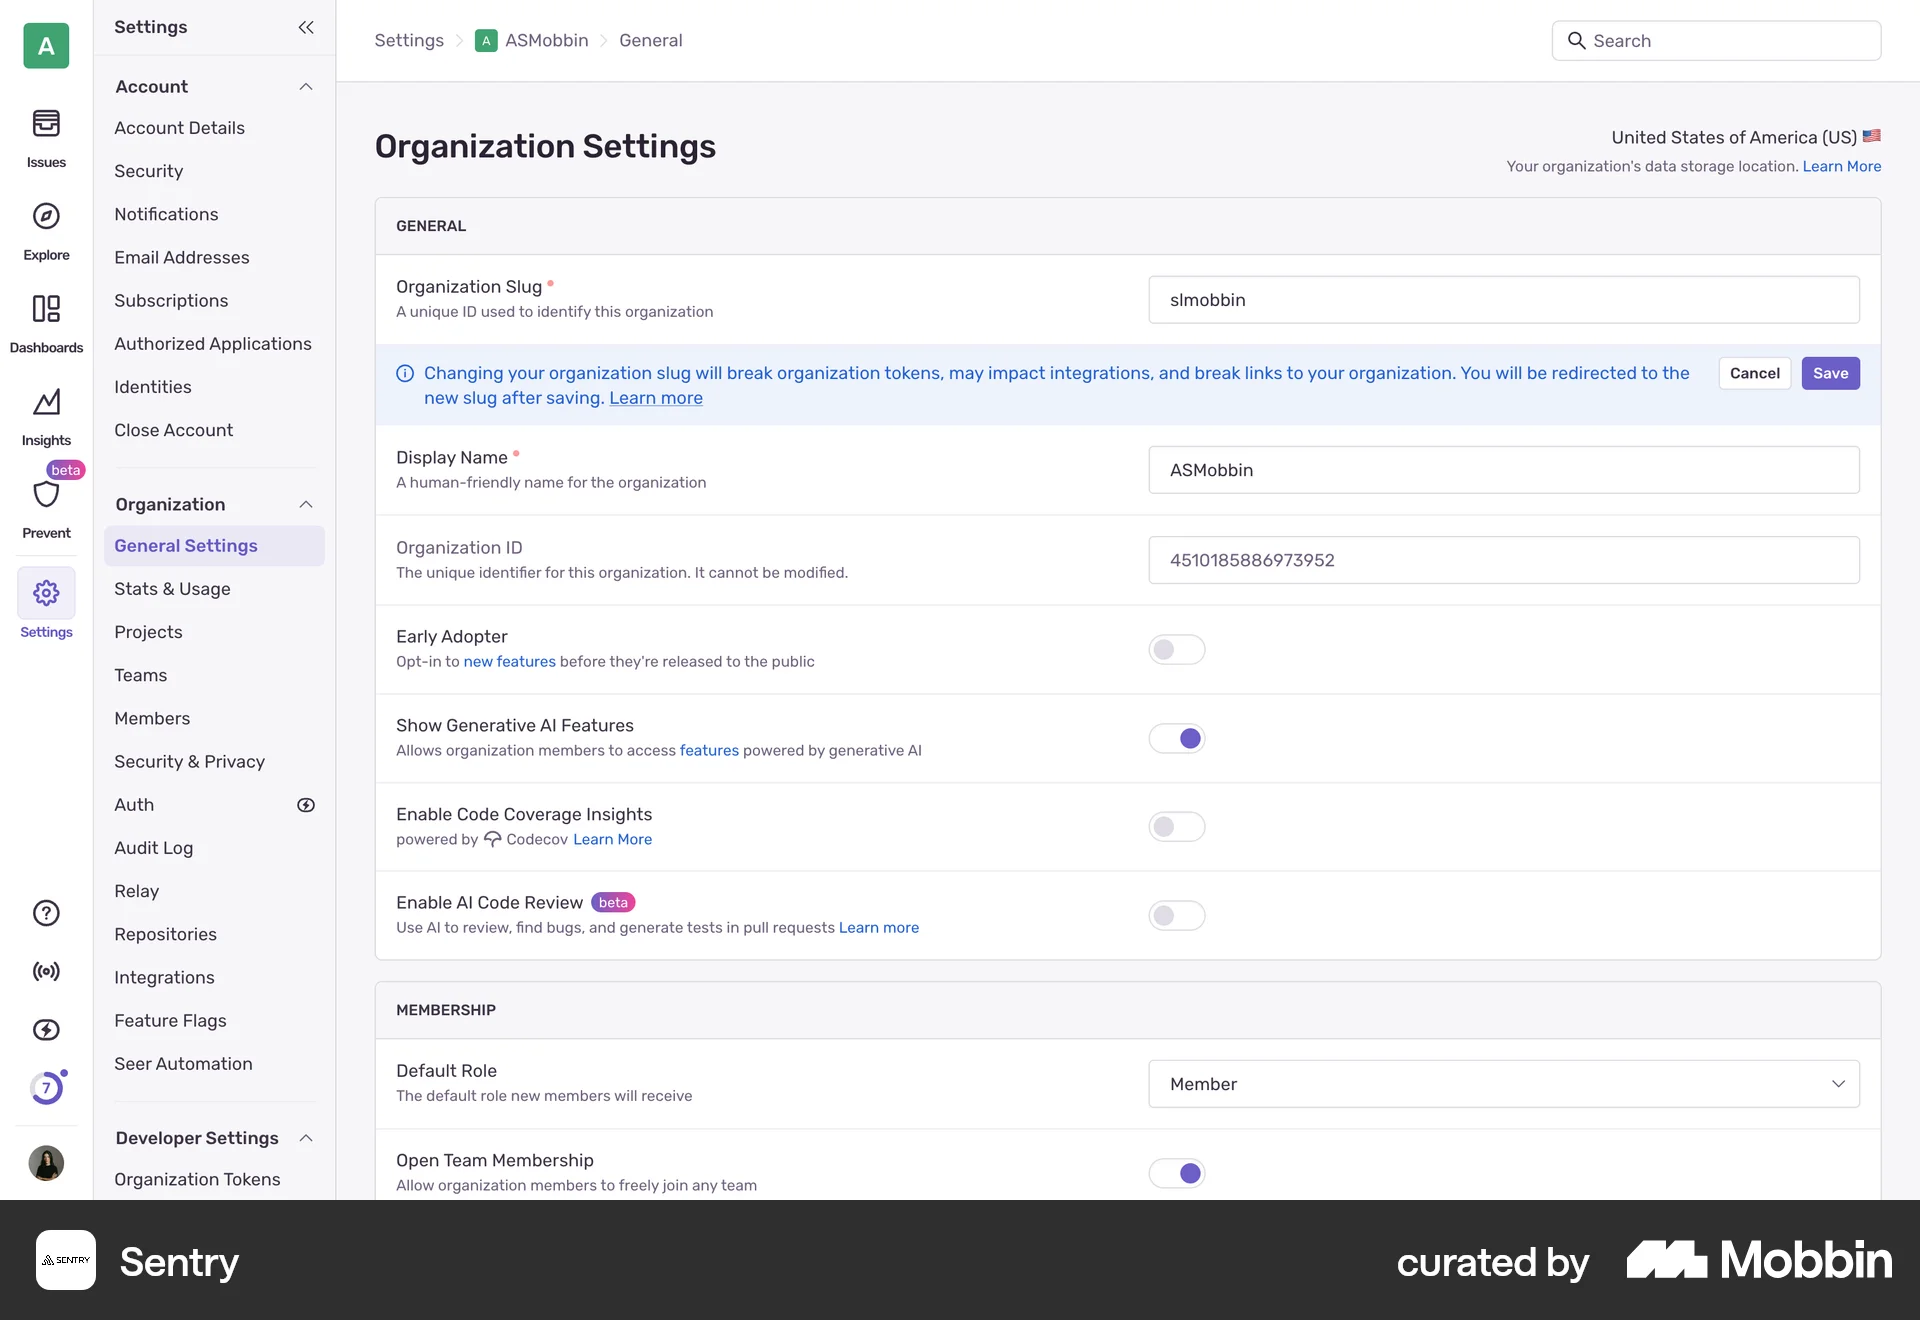Select the Explore icon in the sidebar

tap(46, 228)
